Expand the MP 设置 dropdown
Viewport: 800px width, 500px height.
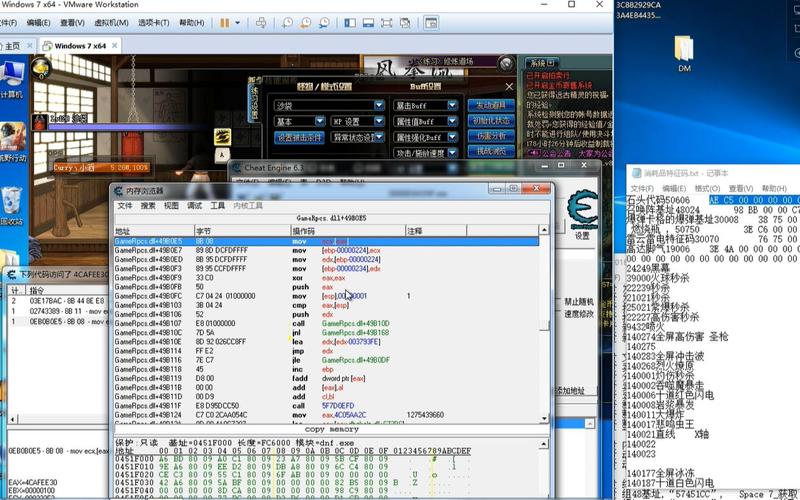379,121
